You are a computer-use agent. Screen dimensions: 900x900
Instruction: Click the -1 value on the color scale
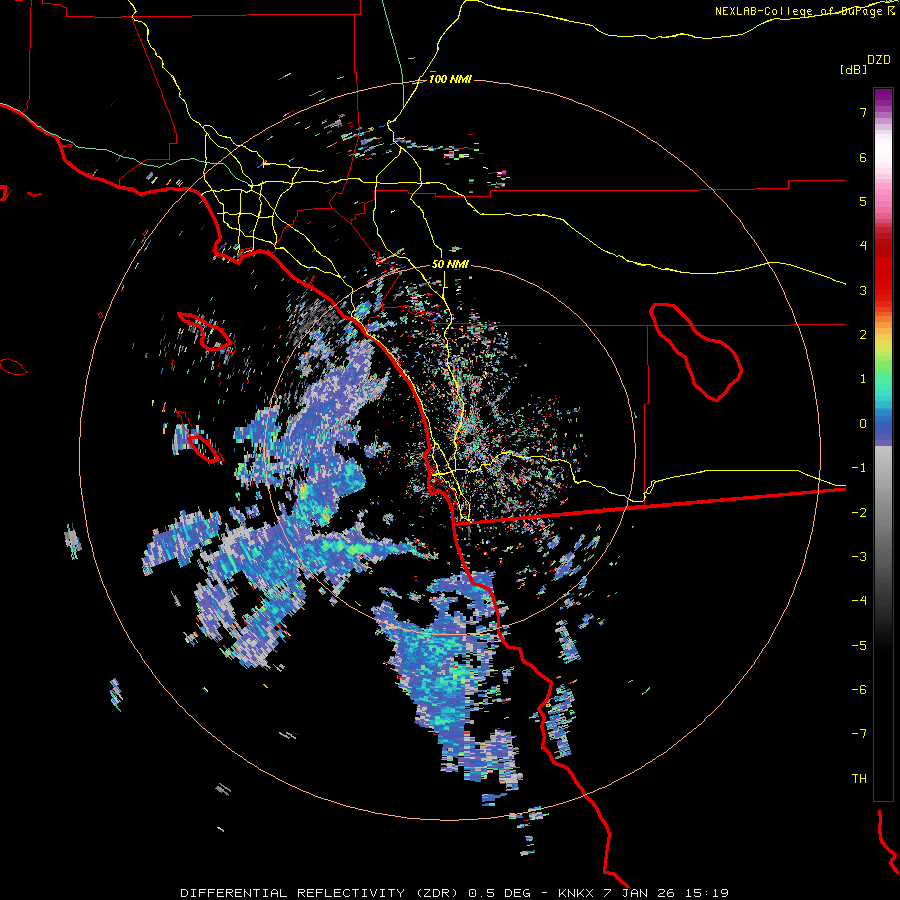(859, 468)
